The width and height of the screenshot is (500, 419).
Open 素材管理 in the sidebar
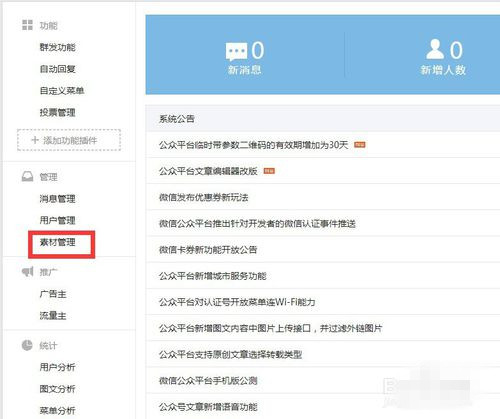pyautogui.click(x=57, y=242)
